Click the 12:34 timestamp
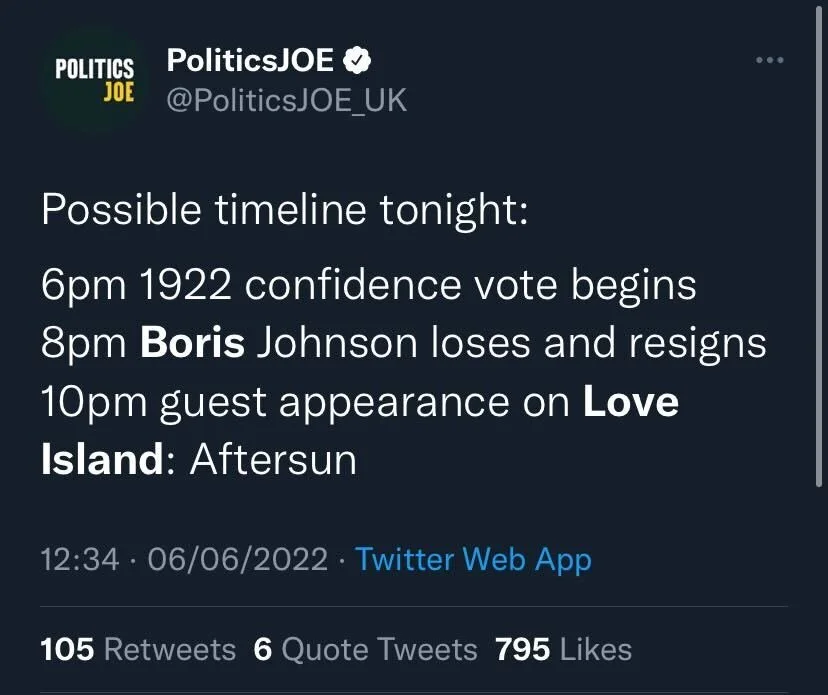This screenshot has width=828, height=695. [x=80, y=559]
